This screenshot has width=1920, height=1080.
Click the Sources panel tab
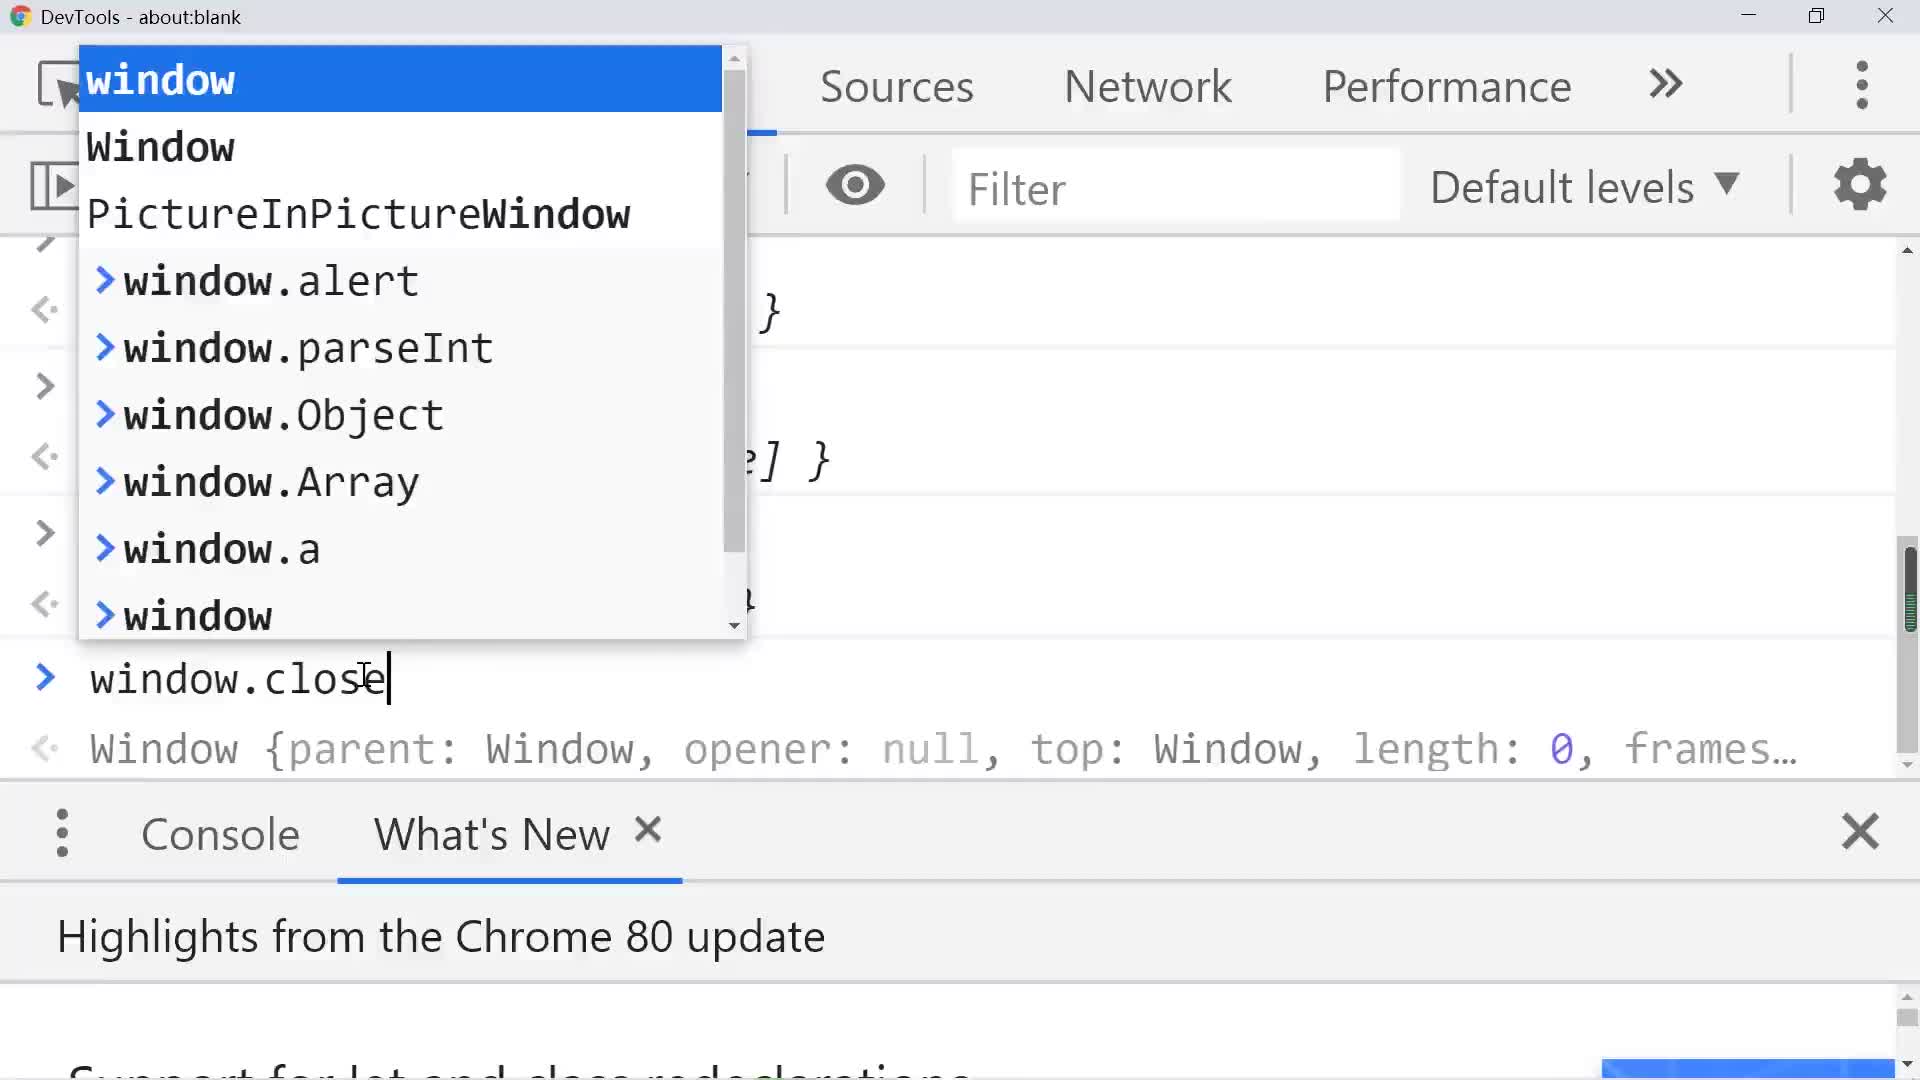click(897, 84)
